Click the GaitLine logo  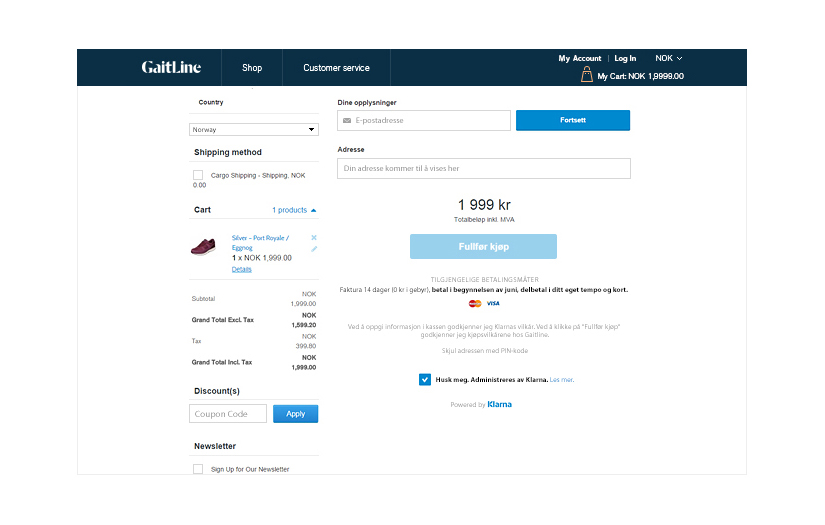coord(171,68)
